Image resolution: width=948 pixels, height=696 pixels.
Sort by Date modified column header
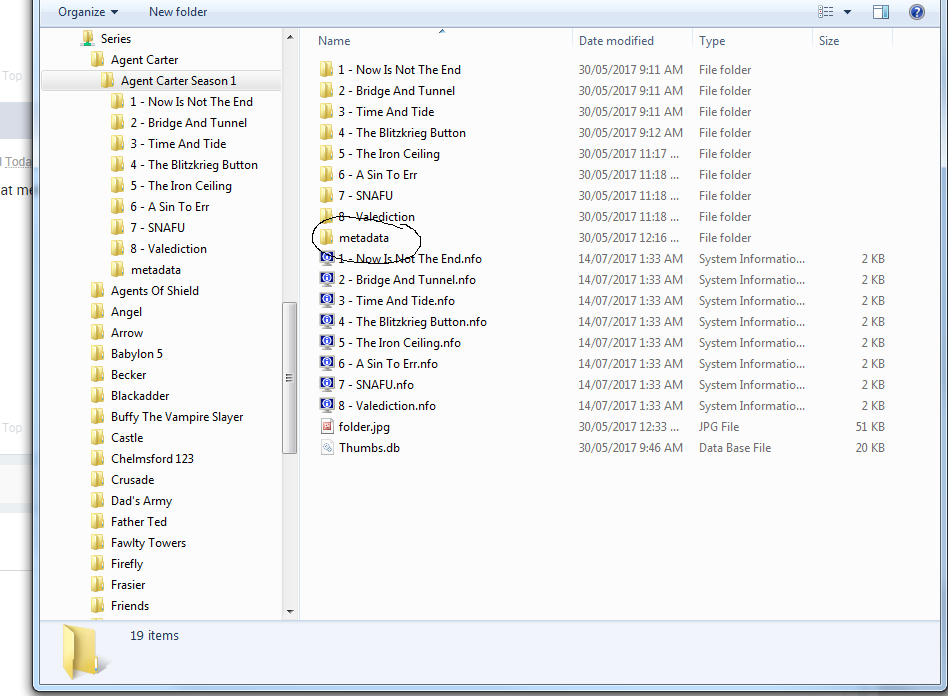point(616,41)
